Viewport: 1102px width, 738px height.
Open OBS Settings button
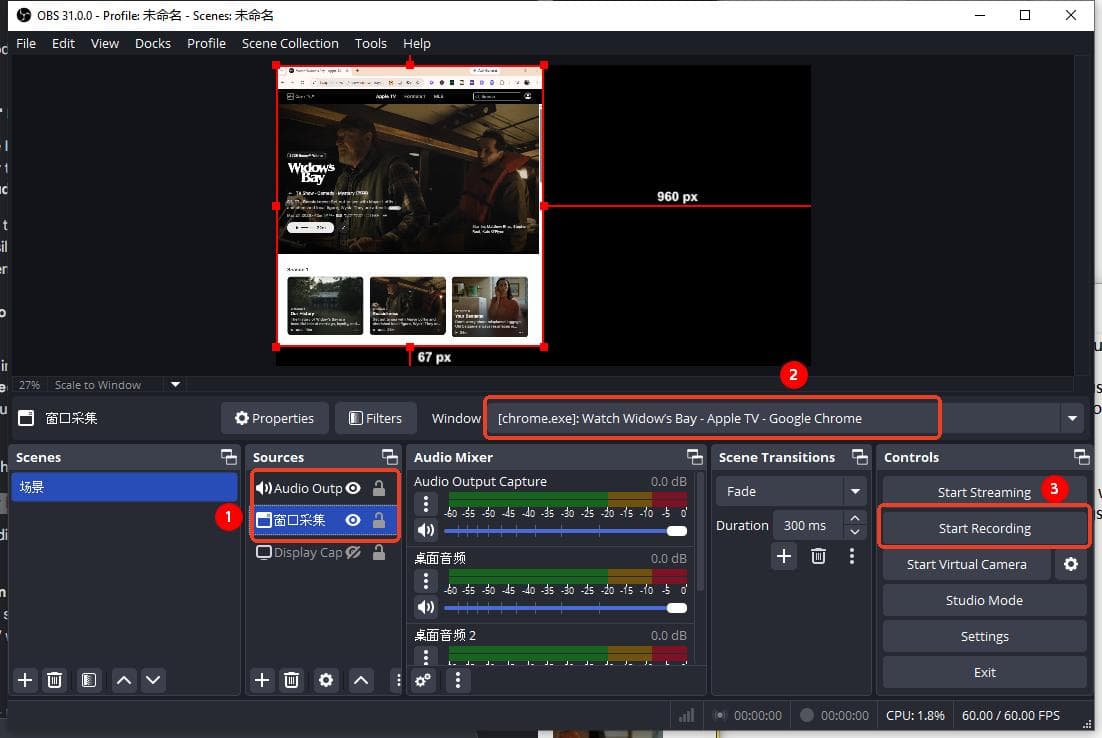point(984,636)
